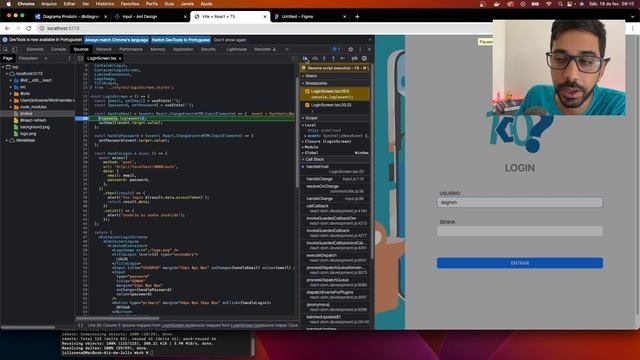Screen dimensions: 640x360
Task: Open the Histórico menu in menu bar
Action: [105, 4]
